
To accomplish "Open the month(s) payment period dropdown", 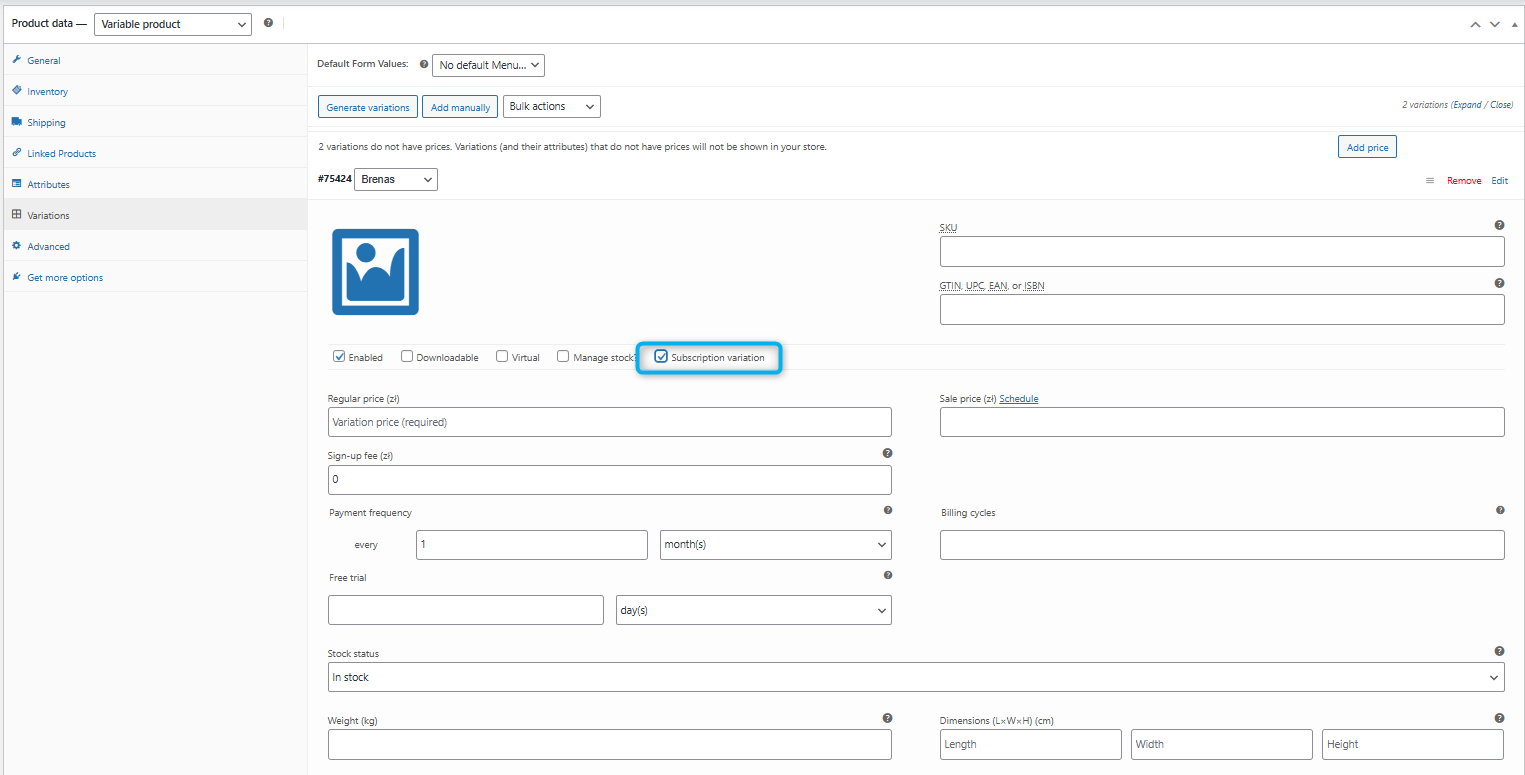I will (775, 545).
